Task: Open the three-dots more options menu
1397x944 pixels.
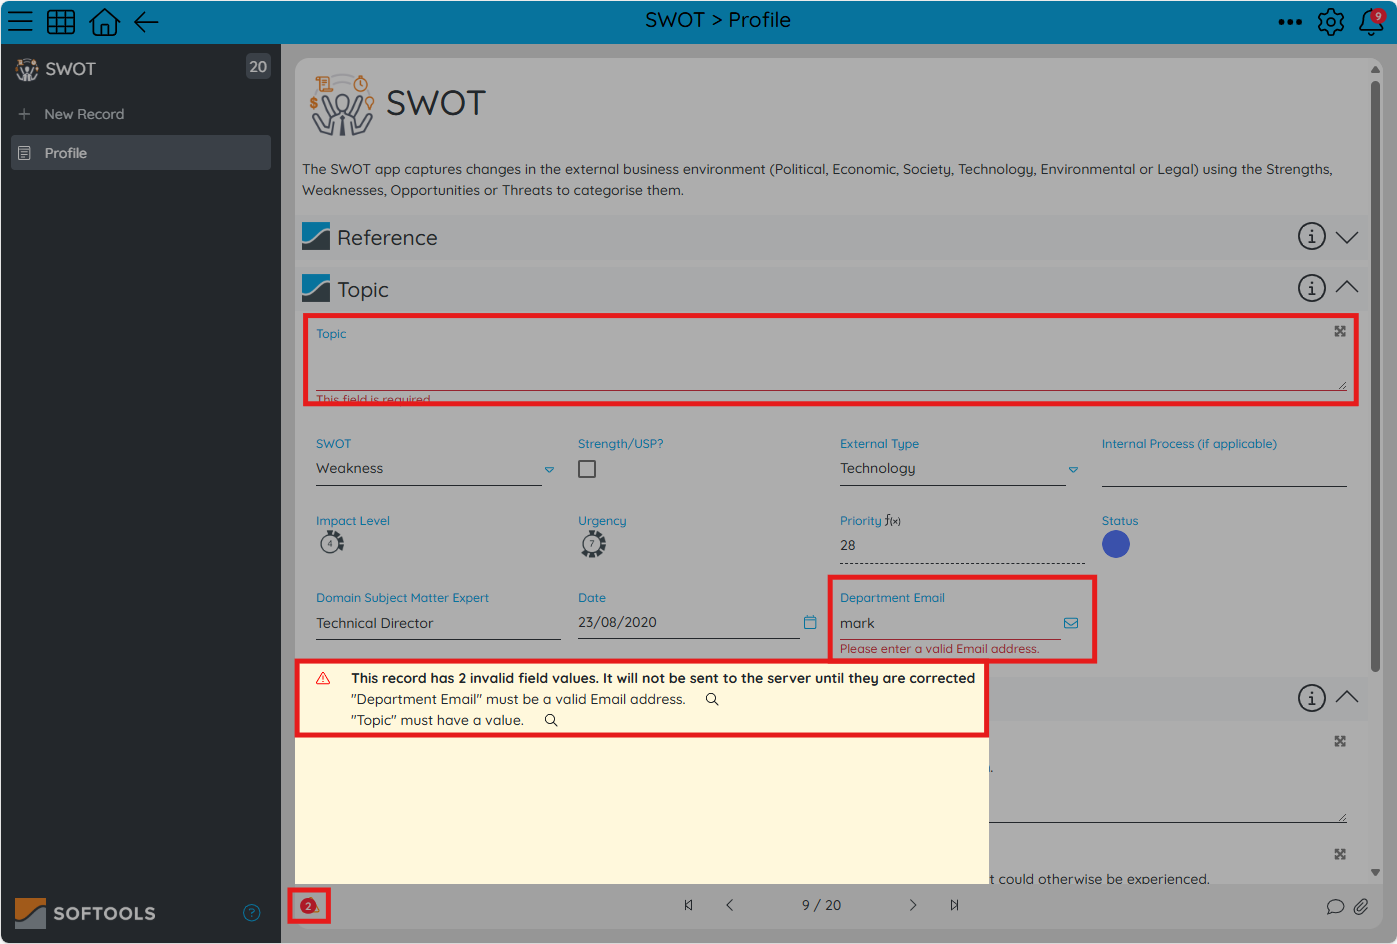Action: coord(1290,22)
